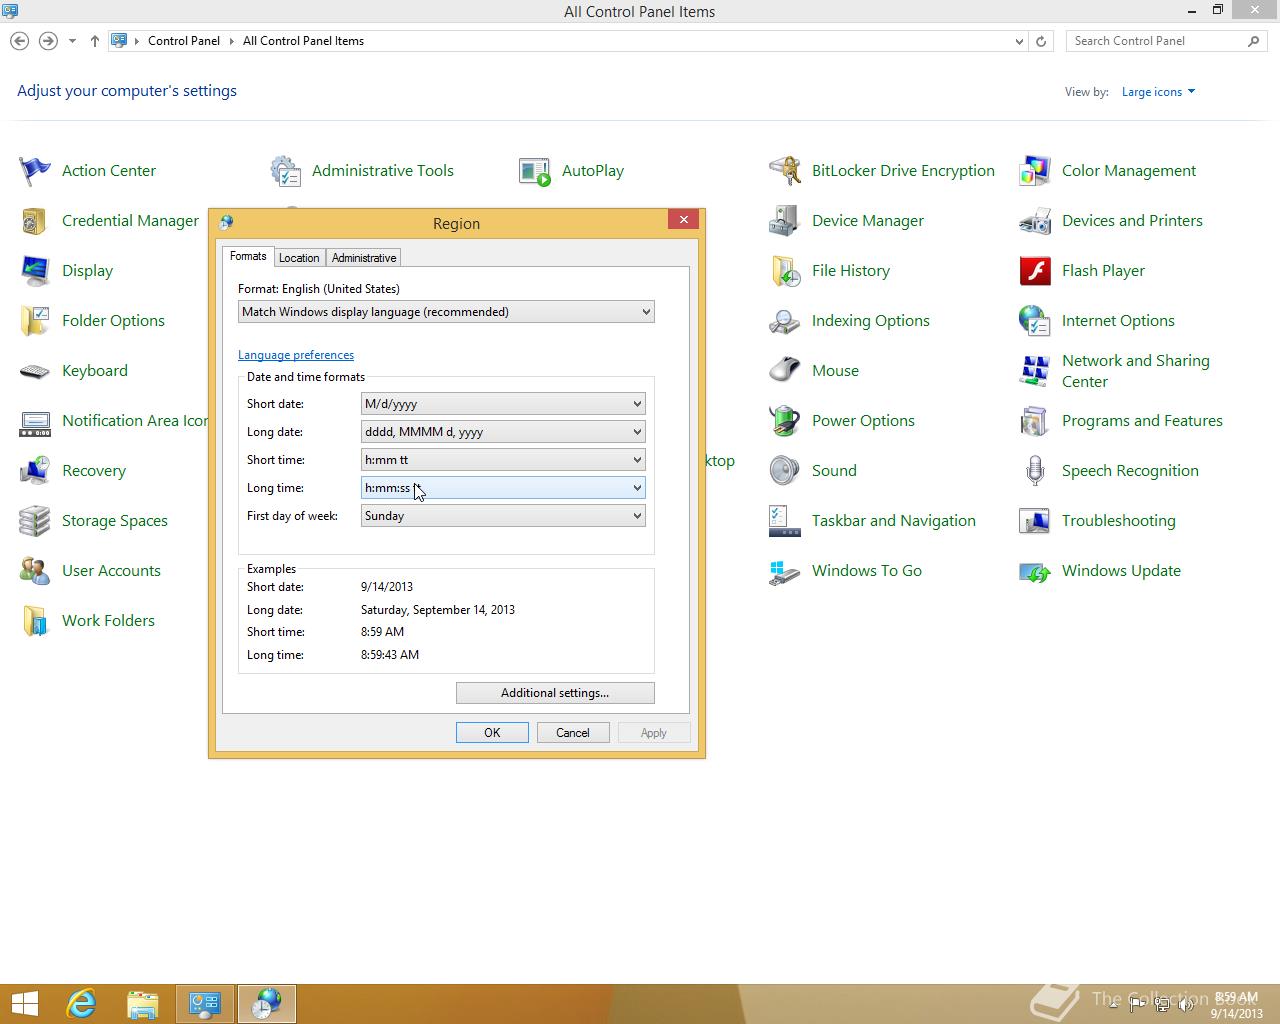Open Action Center flag icon

point(35,171)
